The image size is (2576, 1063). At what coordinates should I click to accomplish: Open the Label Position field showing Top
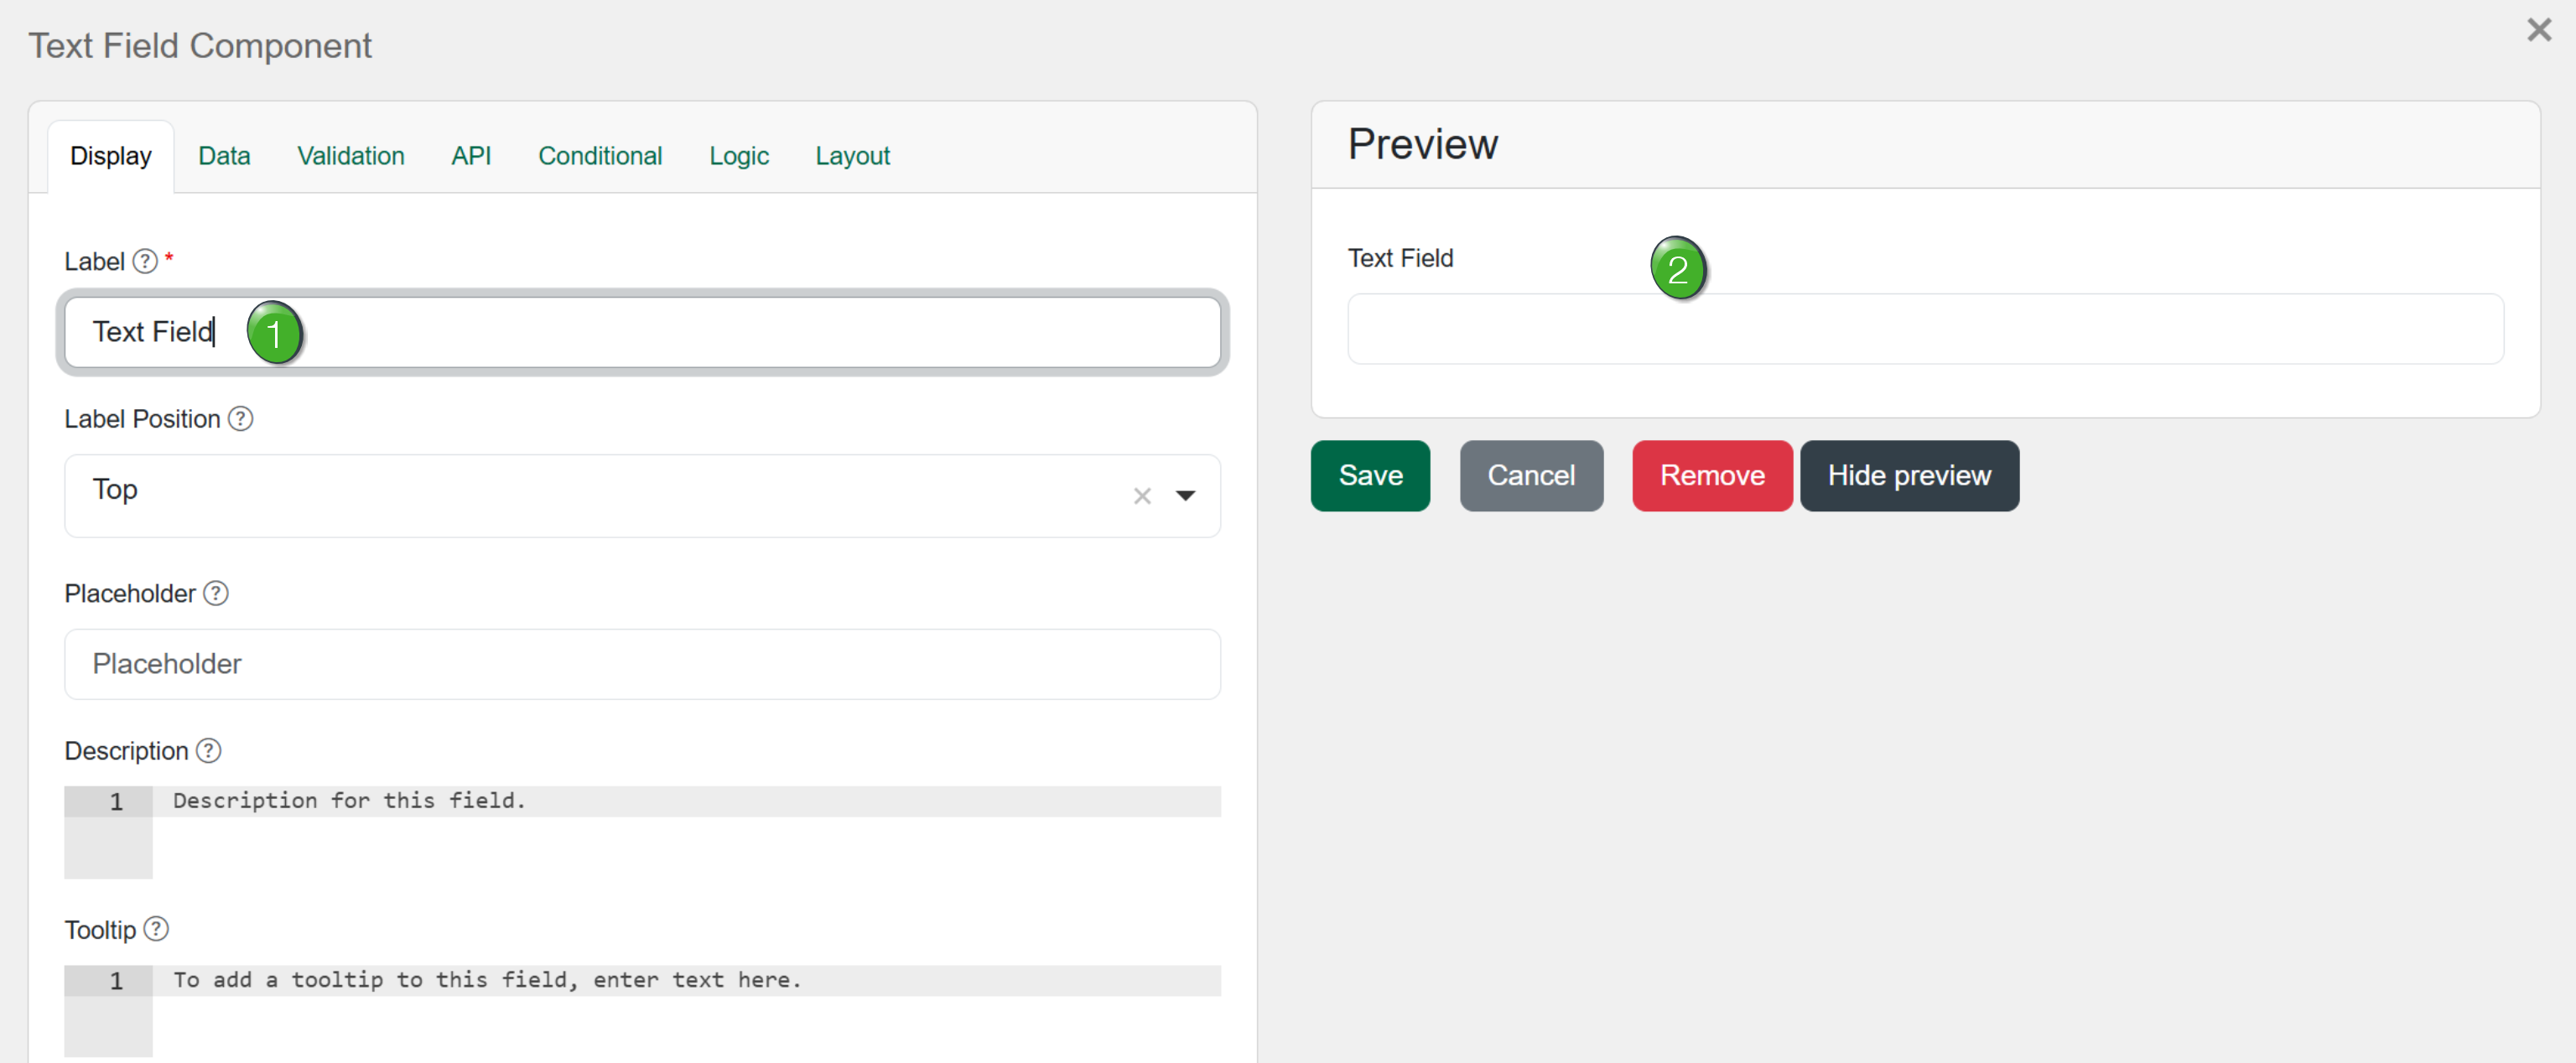pyautogui.click(x=642, y=496)
